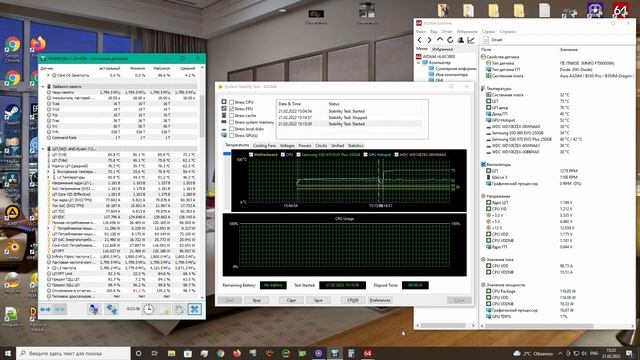This screenshot has width=640, height=360.
Task: Click the red AIDA64 taskbar icon
Action: pyautogui.click(x=367, y=353)
